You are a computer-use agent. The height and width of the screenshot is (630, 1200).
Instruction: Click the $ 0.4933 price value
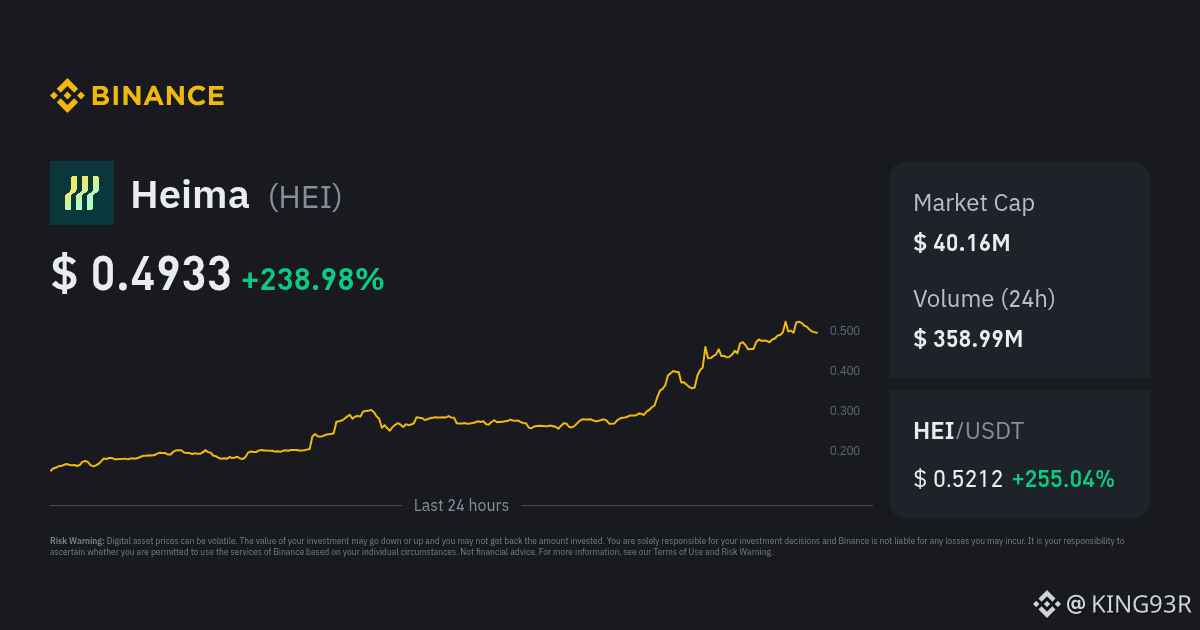pos(141,275)
